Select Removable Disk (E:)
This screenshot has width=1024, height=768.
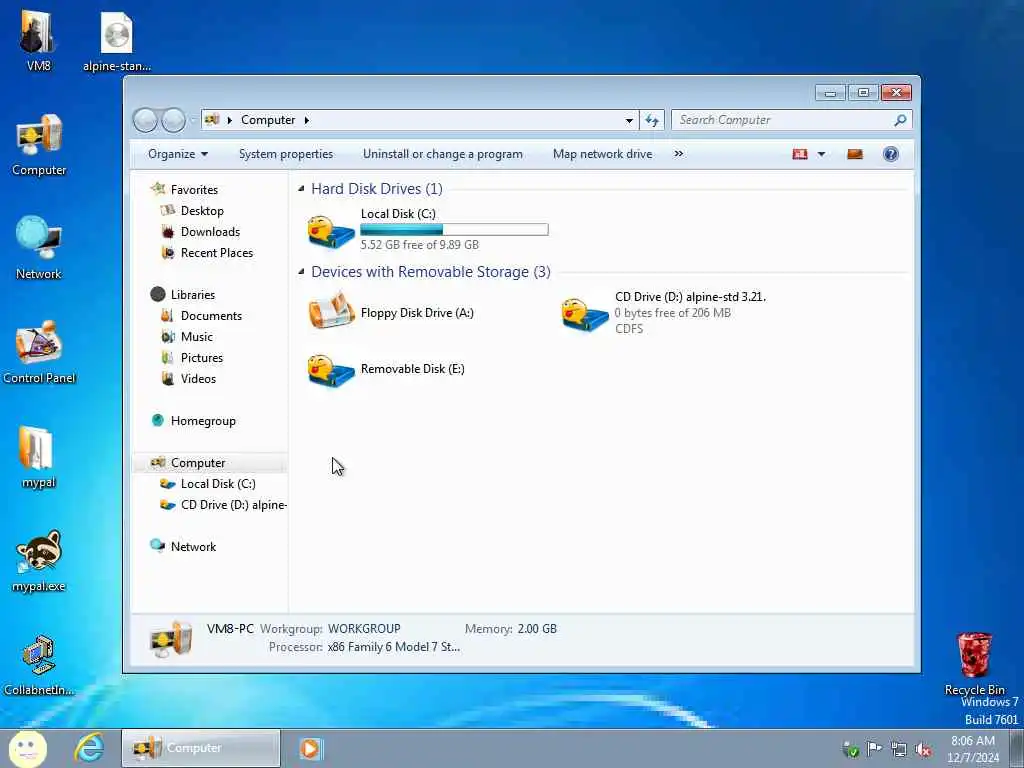click(387, 369)
